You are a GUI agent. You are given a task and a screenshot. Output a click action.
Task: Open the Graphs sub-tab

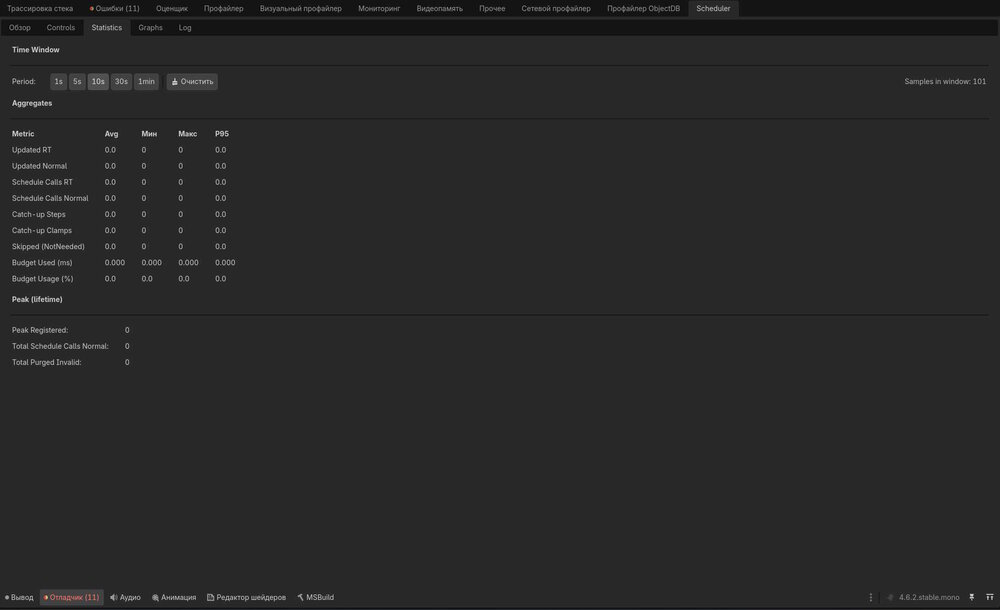pyautogui.click(x=151, y=27)
